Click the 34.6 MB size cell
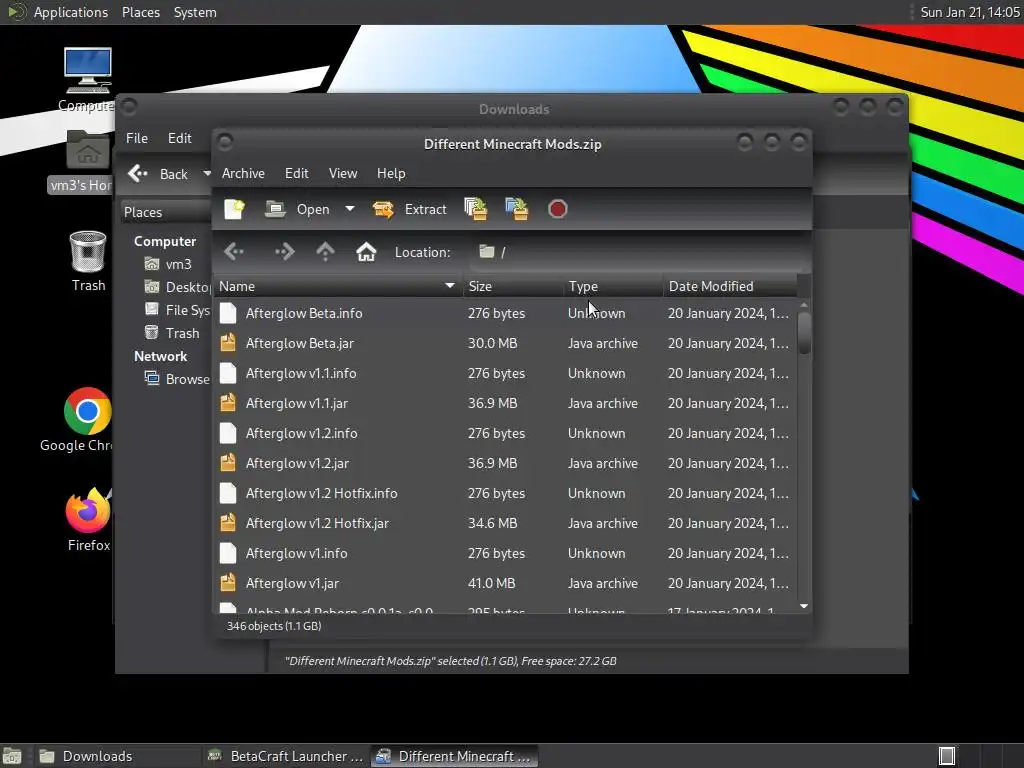Viewport: 1024px width, 768px height. tap(492, 523)
